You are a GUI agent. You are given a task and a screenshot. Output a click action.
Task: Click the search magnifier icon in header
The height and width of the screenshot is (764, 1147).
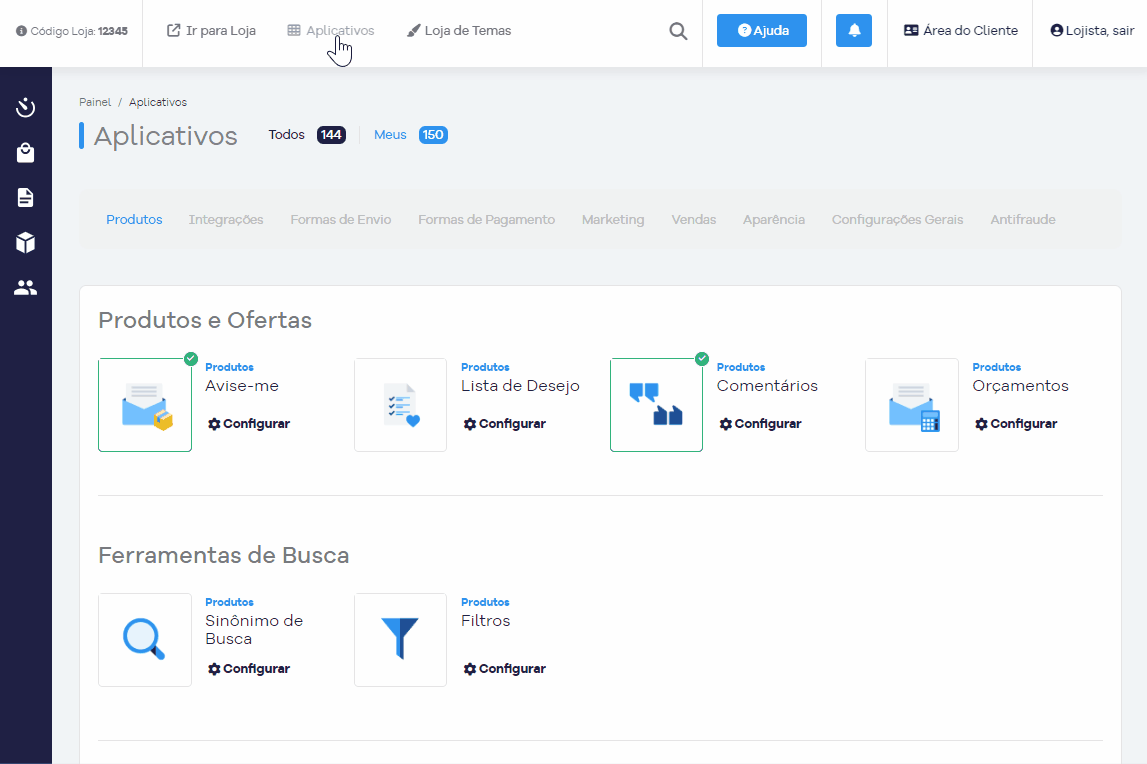pos(678,31)
